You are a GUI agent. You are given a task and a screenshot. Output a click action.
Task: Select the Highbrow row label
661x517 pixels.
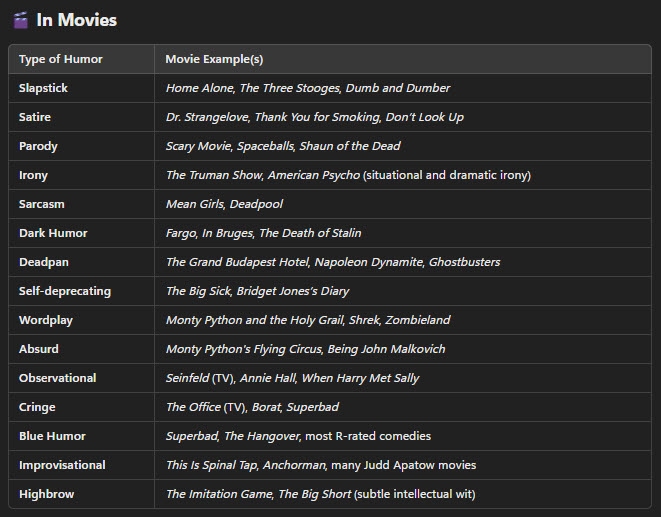45,494
